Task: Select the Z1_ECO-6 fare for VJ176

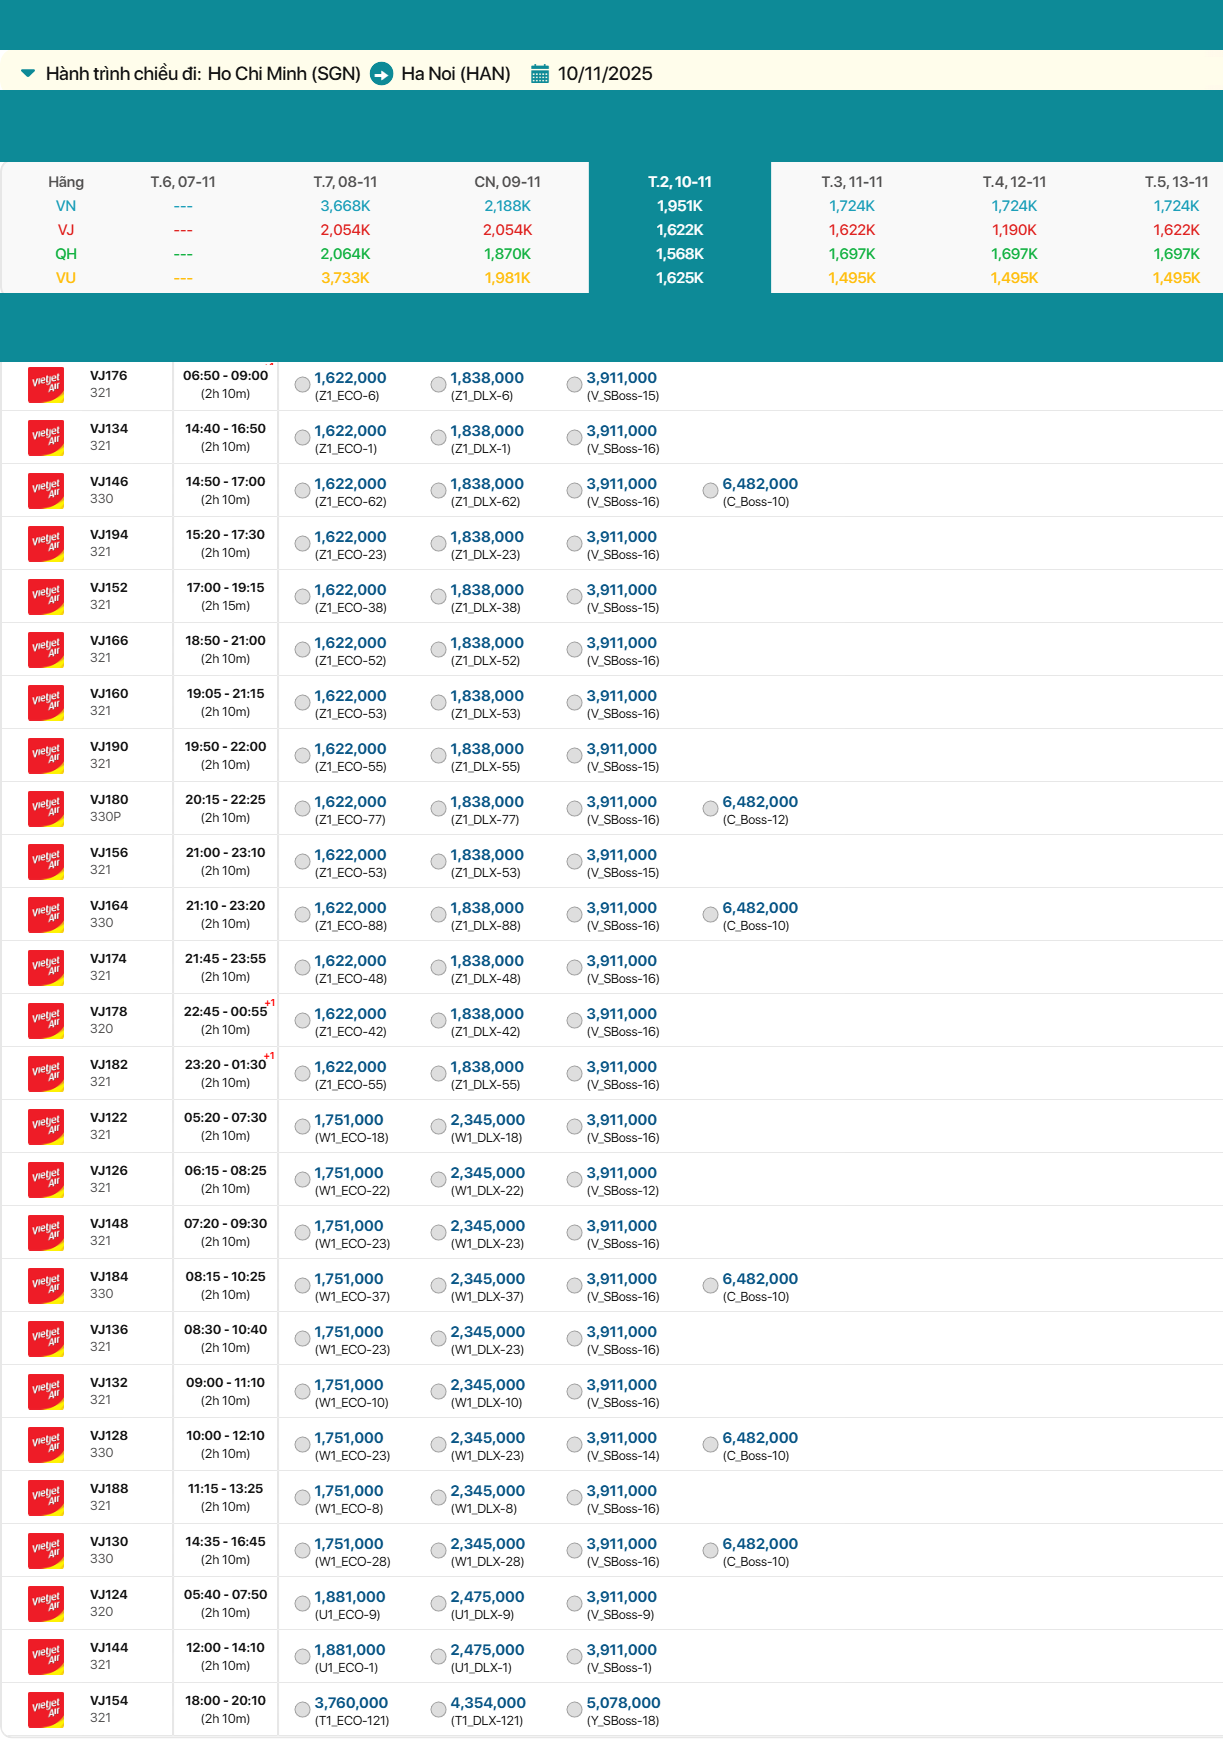Action: click(x=302, y=385)
